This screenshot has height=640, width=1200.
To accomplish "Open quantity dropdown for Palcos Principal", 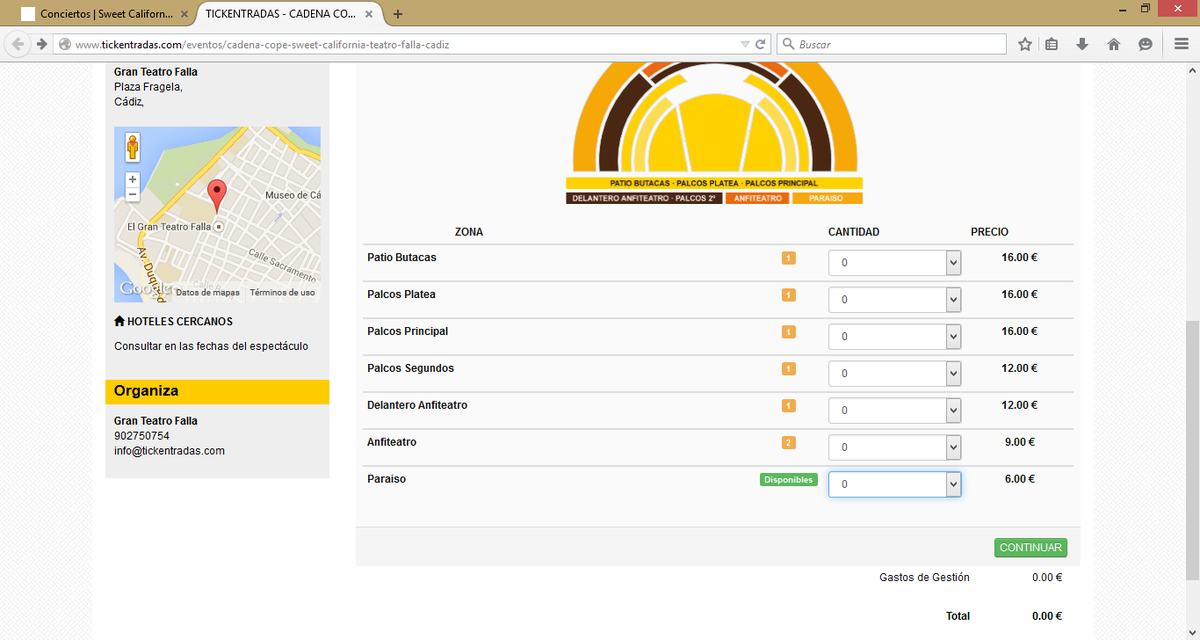I will coord(894,336).
